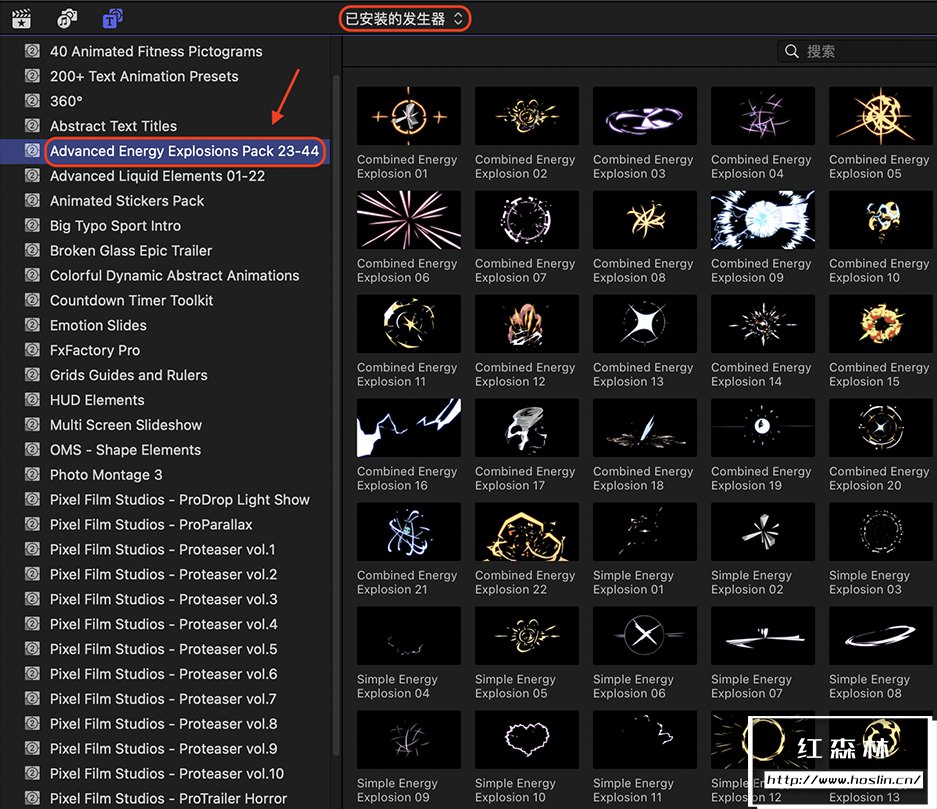Image resolution: width=937 pixels, height=809 pixels.
Task: Select Pixel Film Studios - Proteaser vol.7
Action: coord(164,699)
